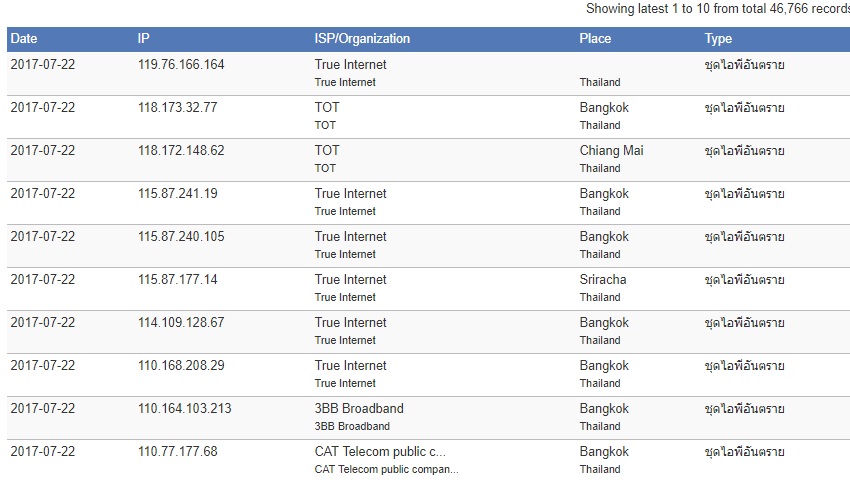
Task: Select IP address 110.164.103.213
Action: click(184, 409)
